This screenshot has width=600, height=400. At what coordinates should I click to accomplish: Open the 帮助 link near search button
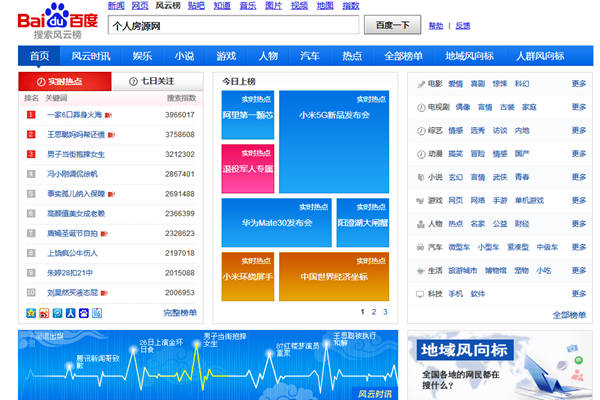(436, 26)
